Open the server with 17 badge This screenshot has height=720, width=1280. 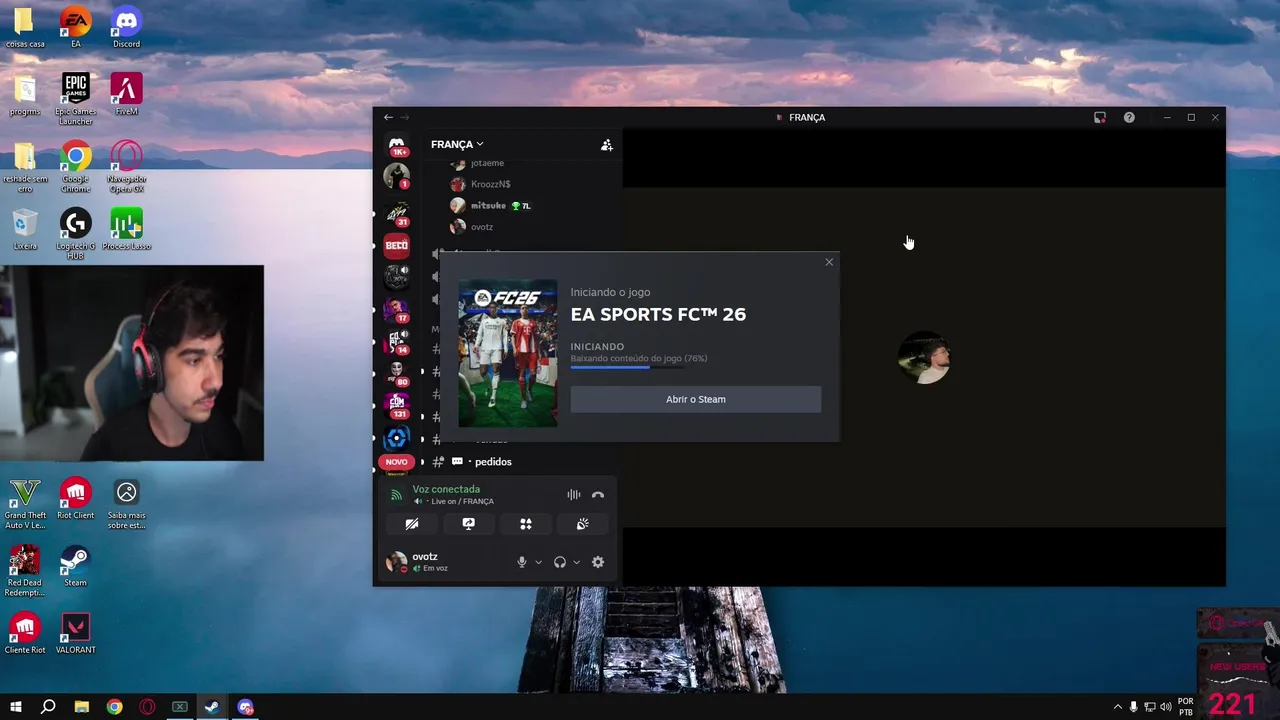[x=397, y=309]
